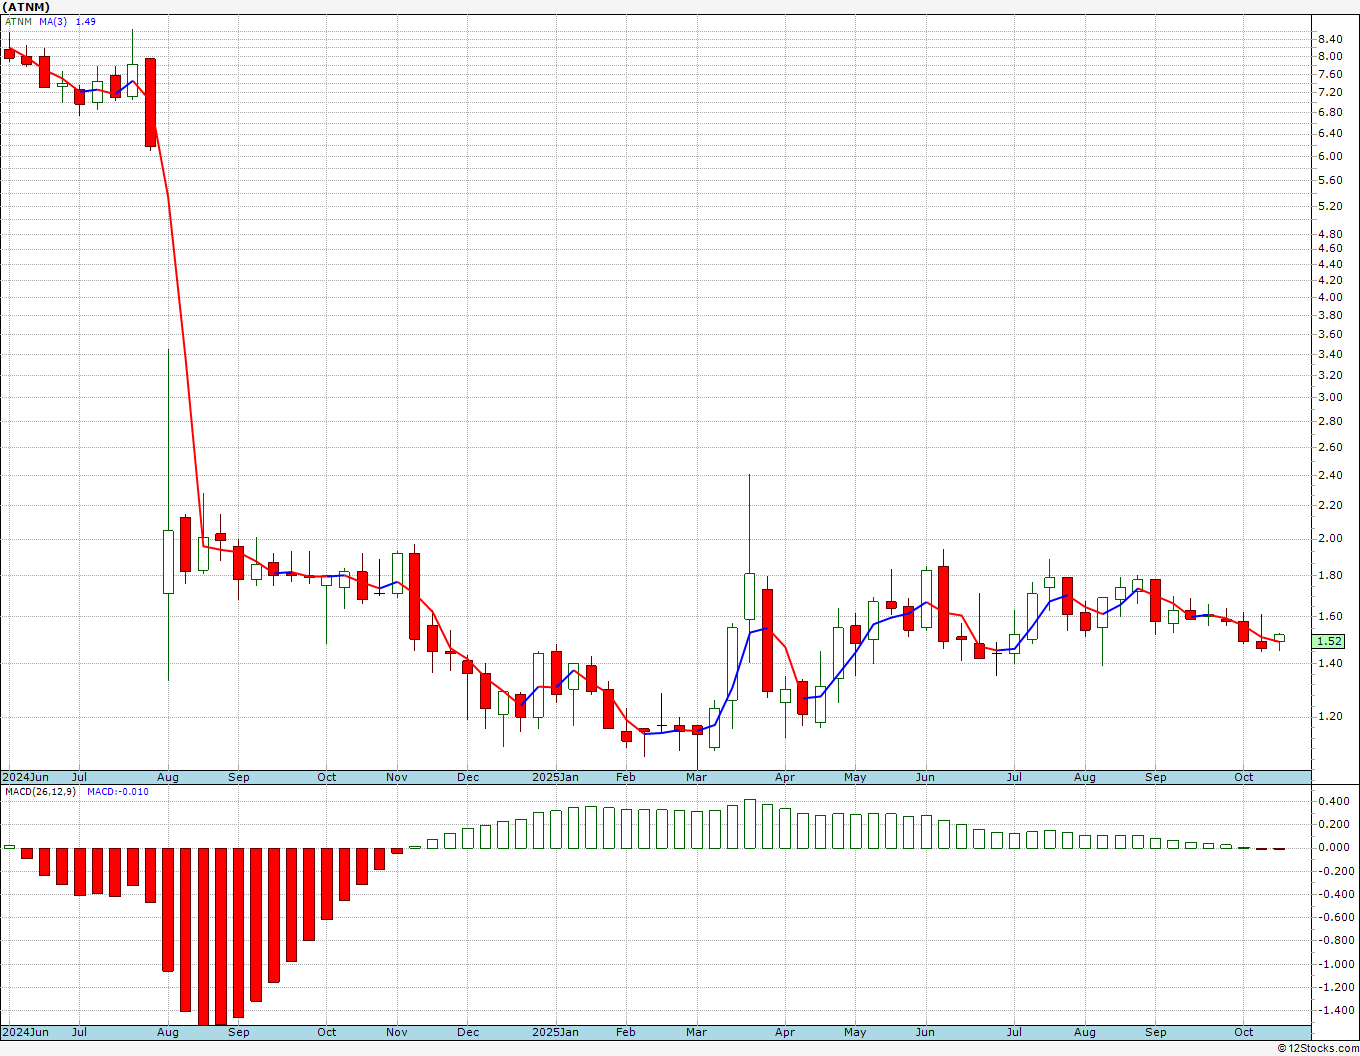1360x1056 pixels.
Task: Click the tallest green MACD histogram bar
Action: (749, 823)
